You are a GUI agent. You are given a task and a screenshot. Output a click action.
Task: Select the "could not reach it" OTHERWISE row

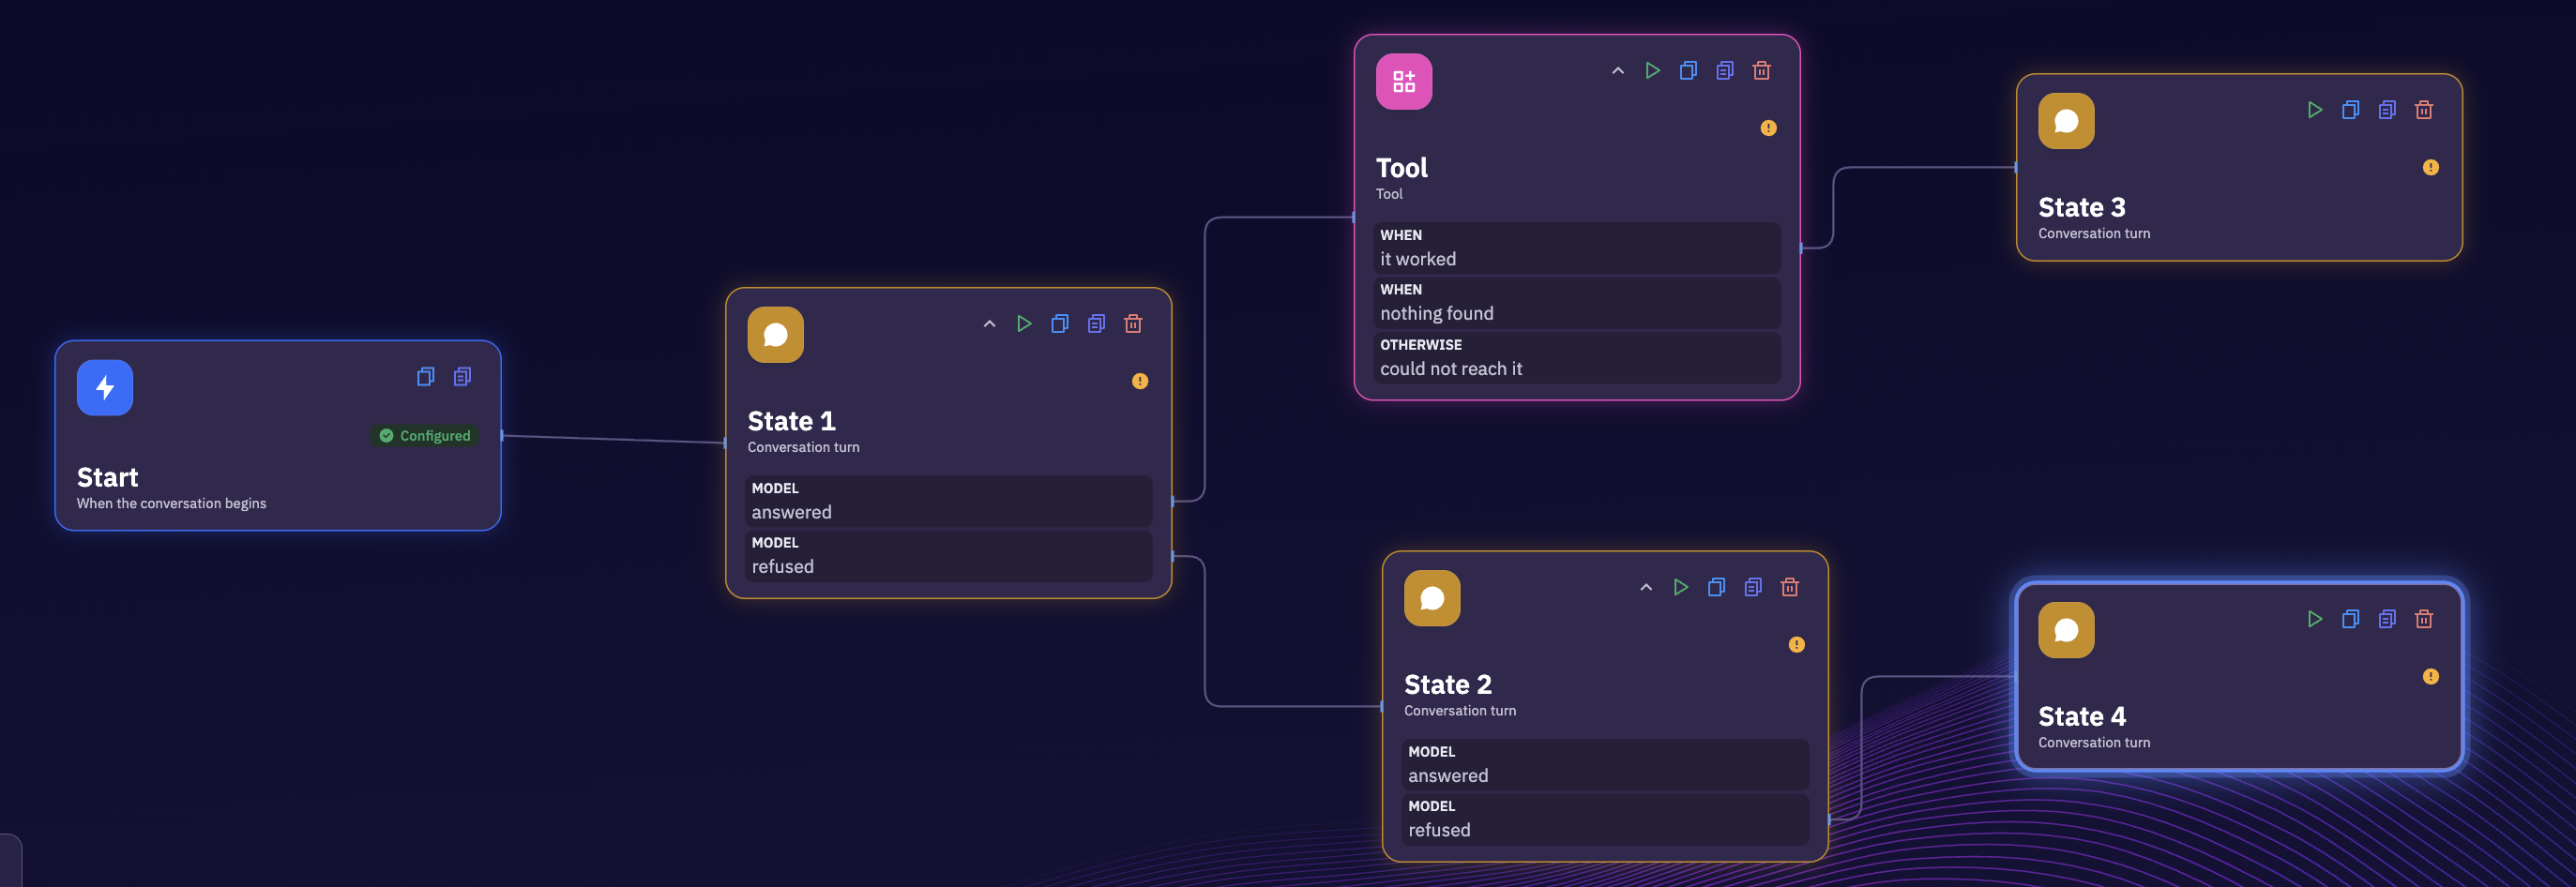click(1577, 358)
